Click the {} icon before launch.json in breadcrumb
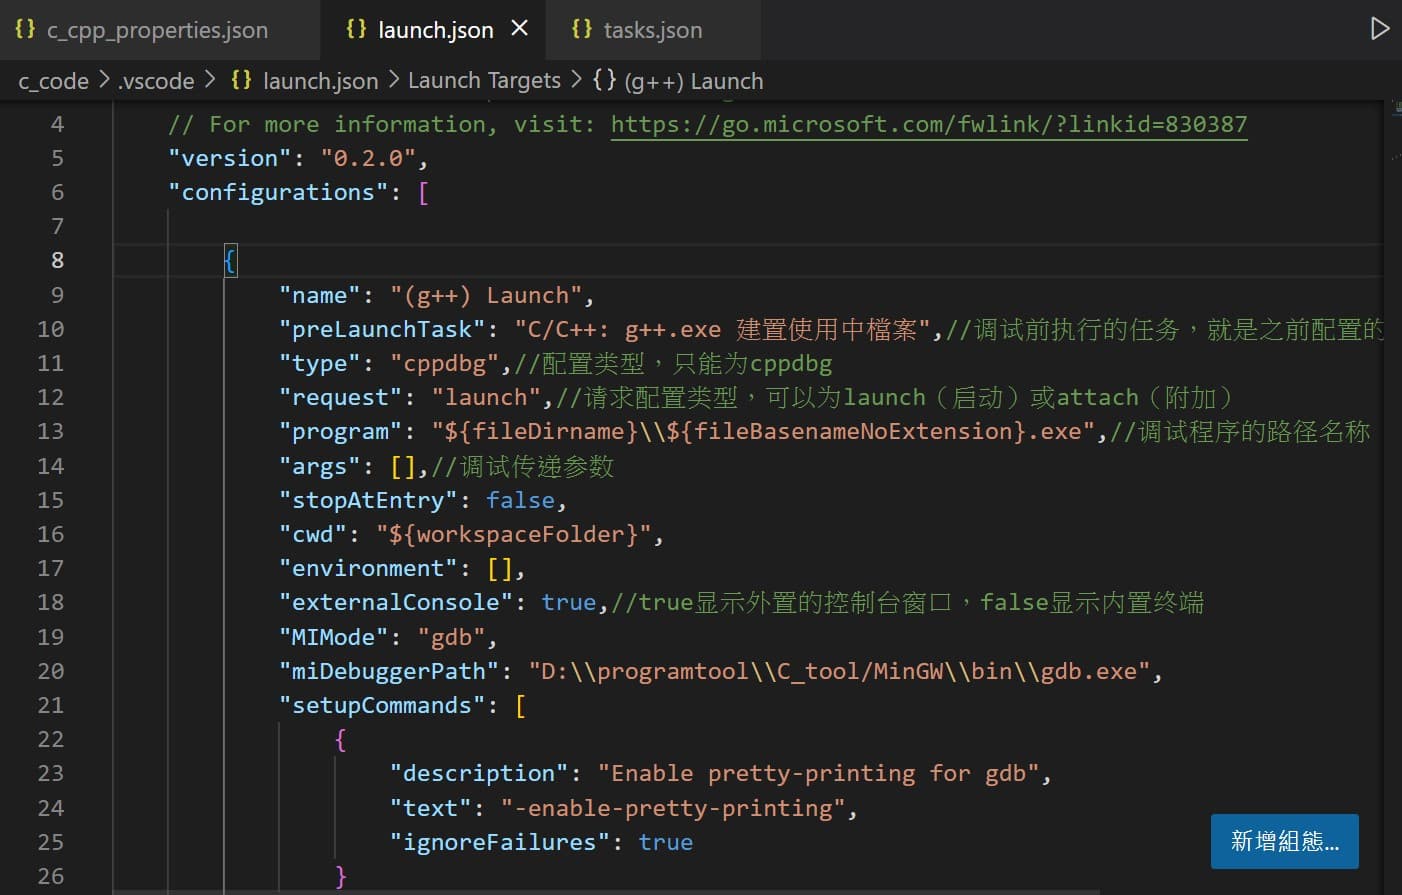Viewport: 1402px width, 895px height. [x=242, y=80]
